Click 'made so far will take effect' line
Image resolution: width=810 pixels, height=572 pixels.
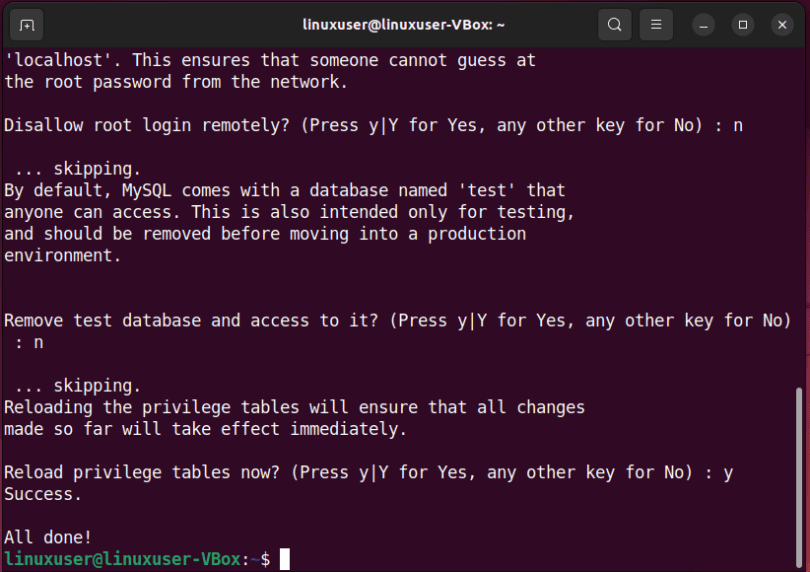click(x=206, y=429)
